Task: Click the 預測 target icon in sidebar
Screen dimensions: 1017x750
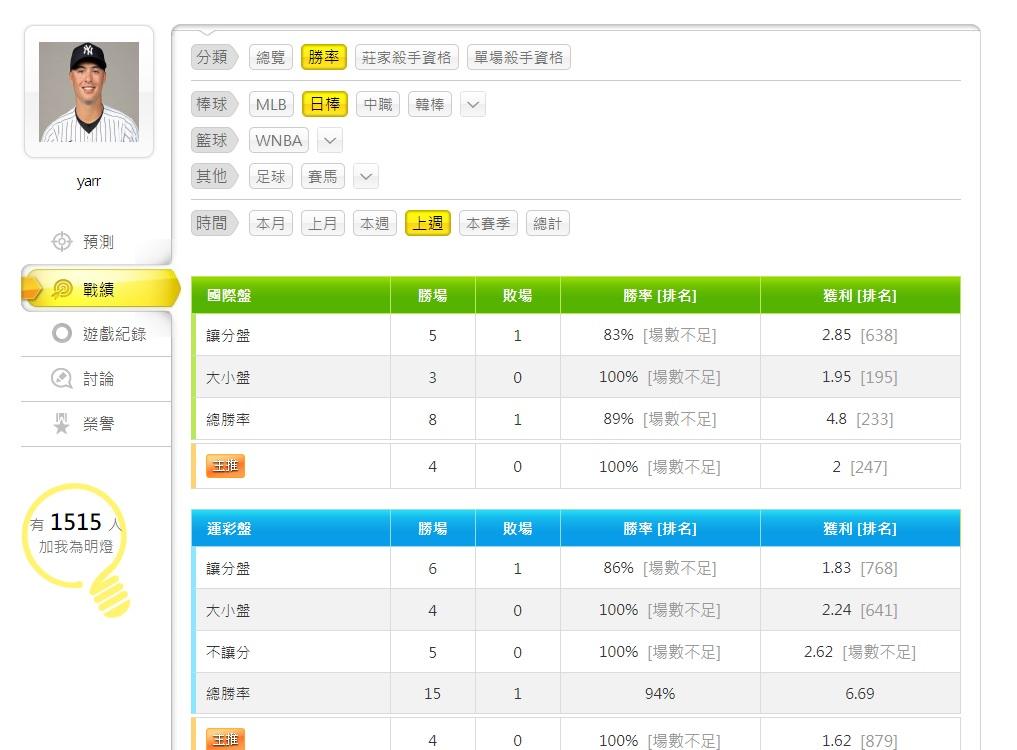Action: coord(62,241)
